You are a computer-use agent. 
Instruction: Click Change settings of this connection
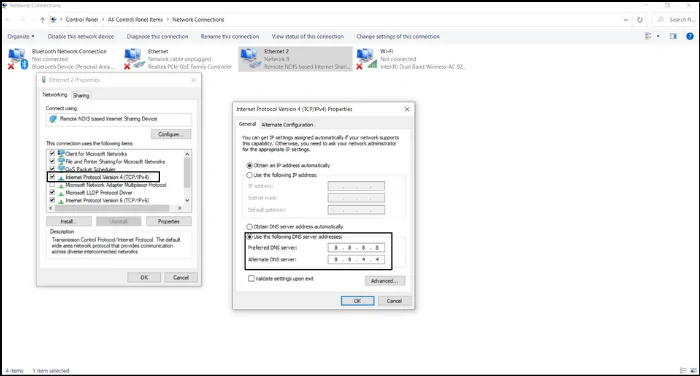[x=398, y=37]
